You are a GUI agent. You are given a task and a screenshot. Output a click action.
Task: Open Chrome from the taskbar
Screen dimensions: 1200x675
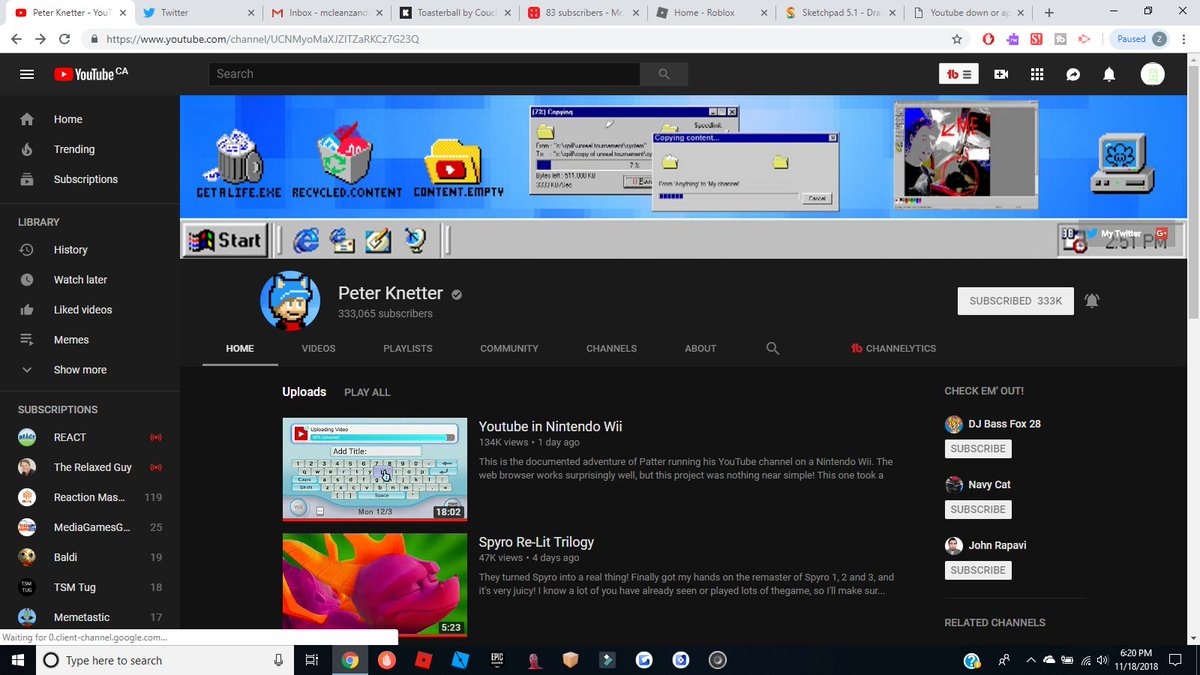[349, 660]
